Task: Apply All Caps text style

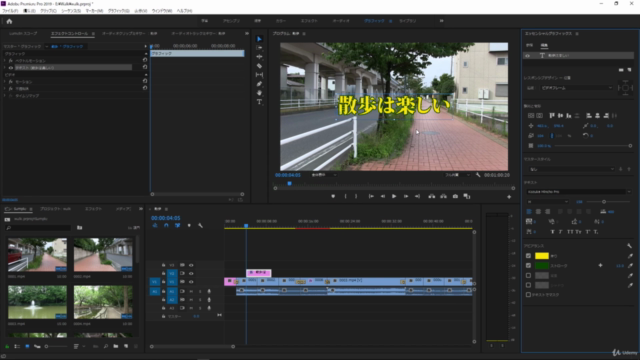Action: [x=570, y=232]
